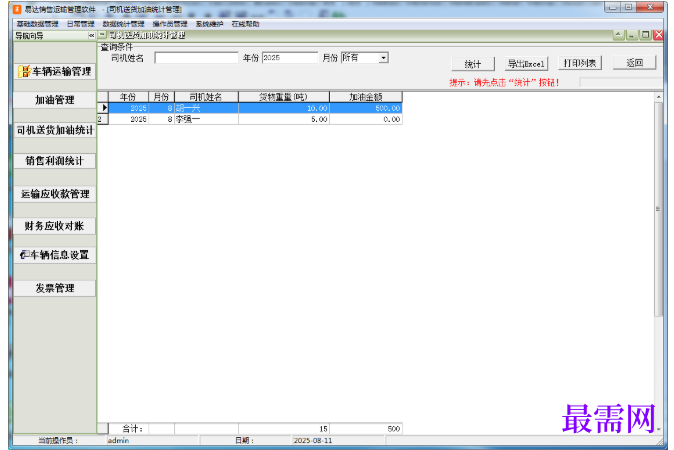Viewport: 674px width, 450px height.
Task: Click the 司机姓名 column header
Action: (x=206, y=97)
